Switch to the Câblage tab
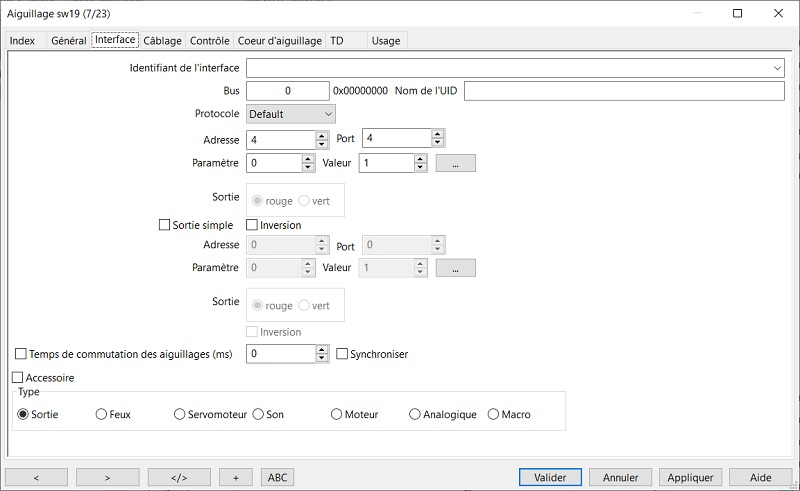Viewport: 800px width, 491px height. pyautogui.click(x=162, y=41)
